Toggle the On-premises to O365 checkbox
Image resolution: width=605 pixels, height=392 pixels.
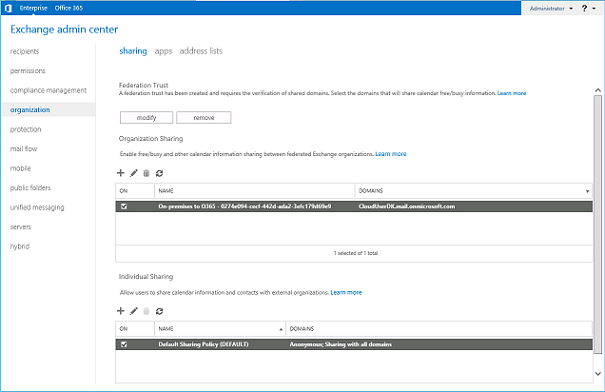[x=124, y=206]
